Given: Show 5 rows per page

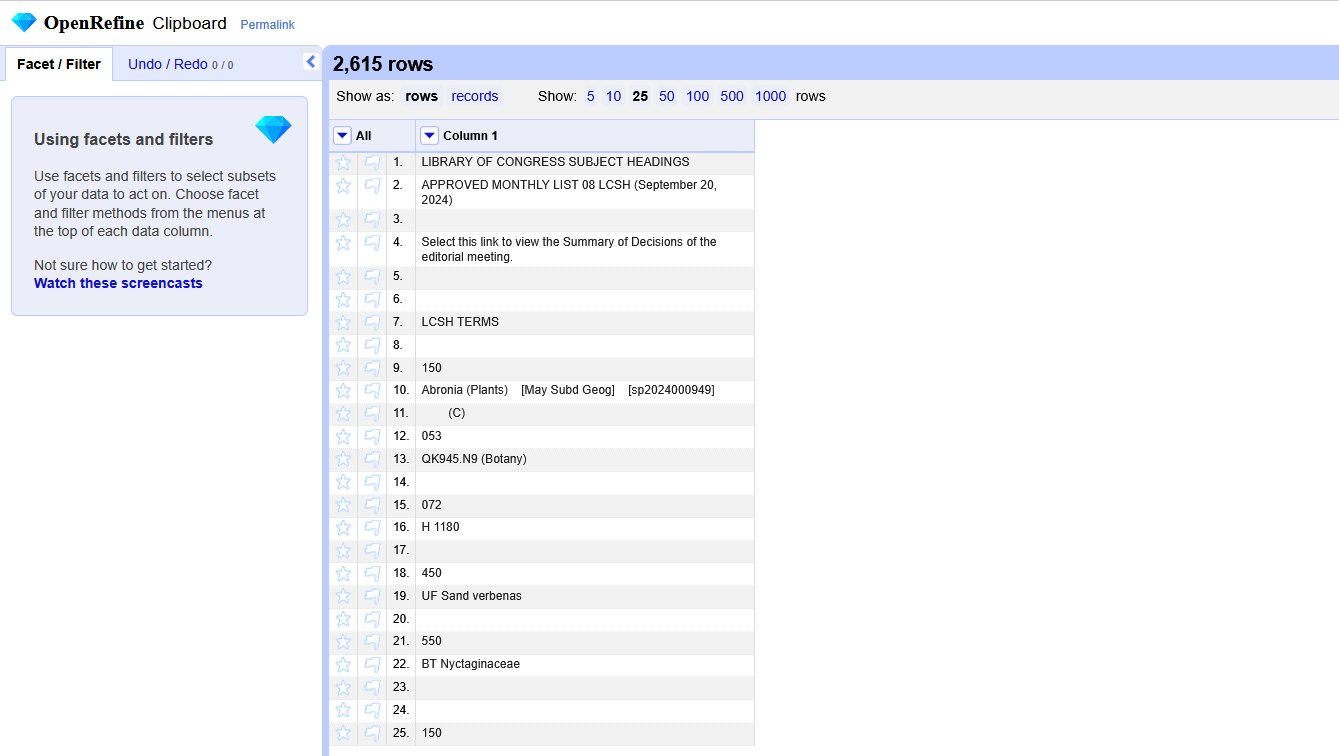Looking at the screenshot, I should coord(590,96).
